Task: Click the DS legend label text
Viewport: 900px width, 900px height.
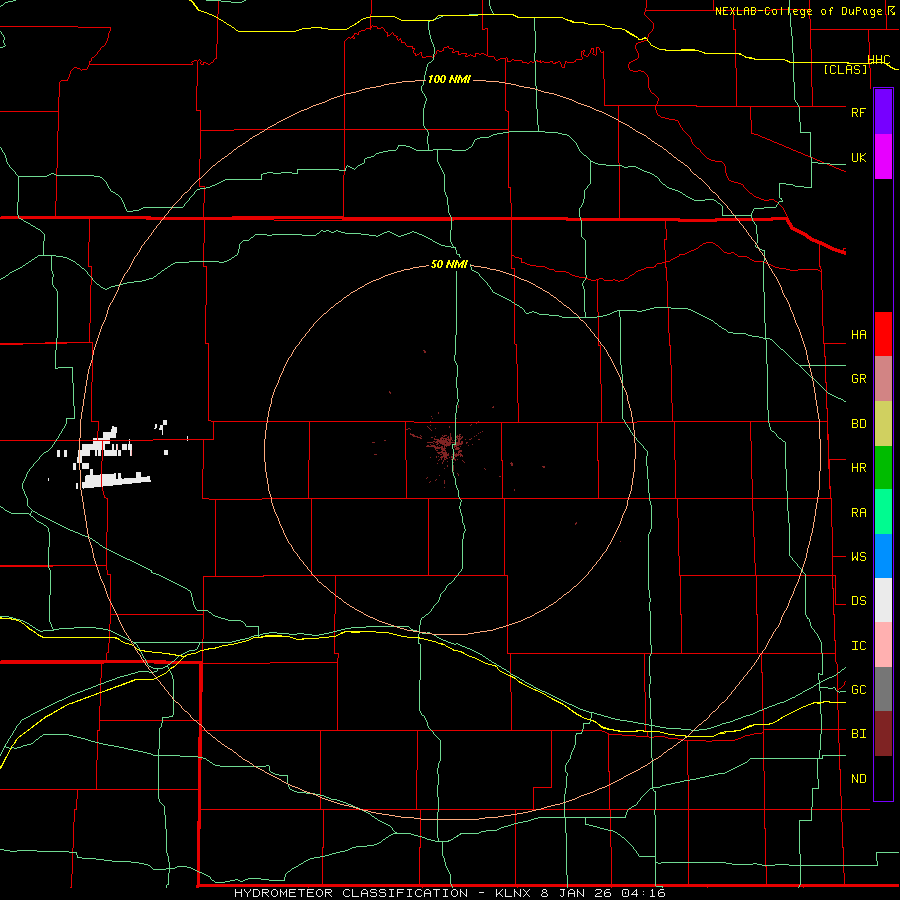Action: (858, 601)
